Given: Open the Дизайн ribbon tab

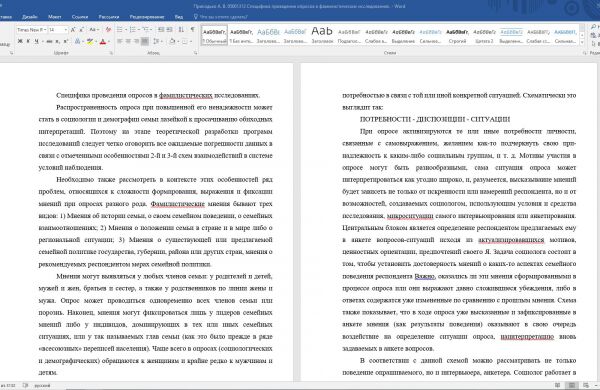Looking at the screenshot, I should 30,17.
